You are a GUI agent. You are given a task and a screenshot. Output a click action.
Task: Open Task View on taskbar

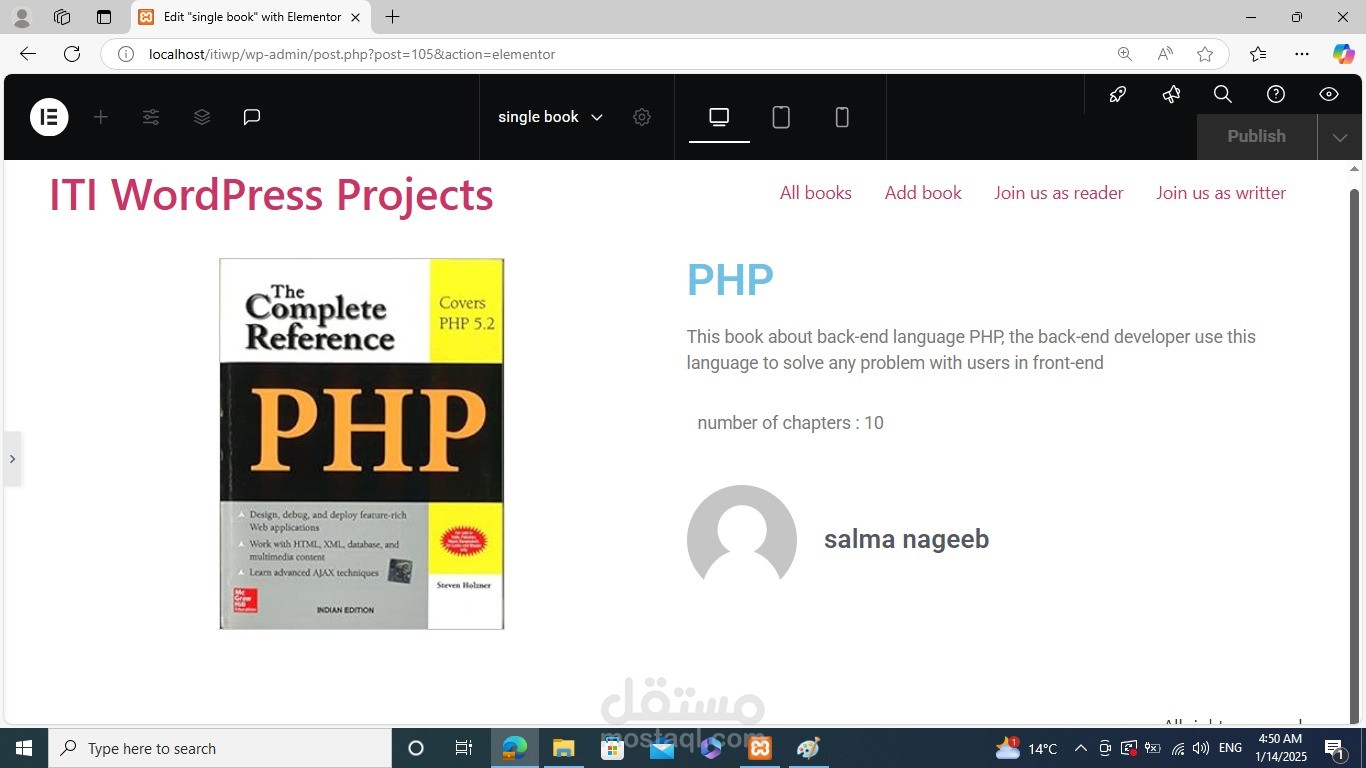pyautogui.click(x=464, y=748)
